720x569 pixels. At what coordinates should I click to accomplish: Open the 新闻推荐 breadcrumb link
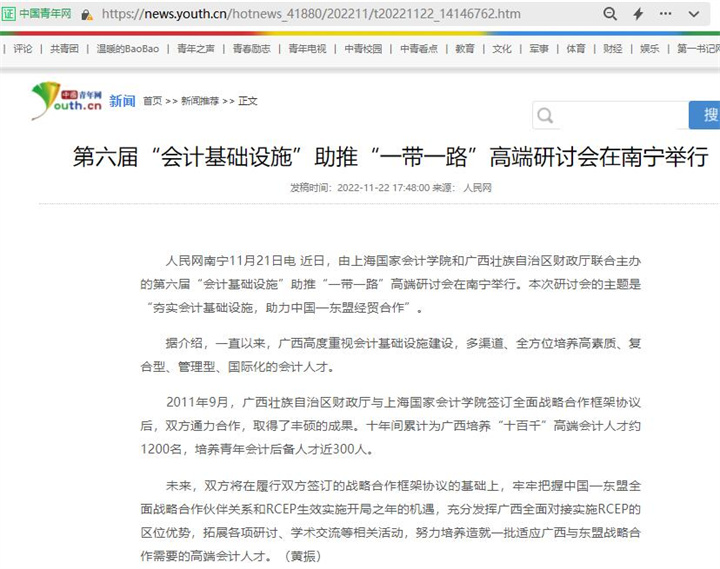coord(200,101)
